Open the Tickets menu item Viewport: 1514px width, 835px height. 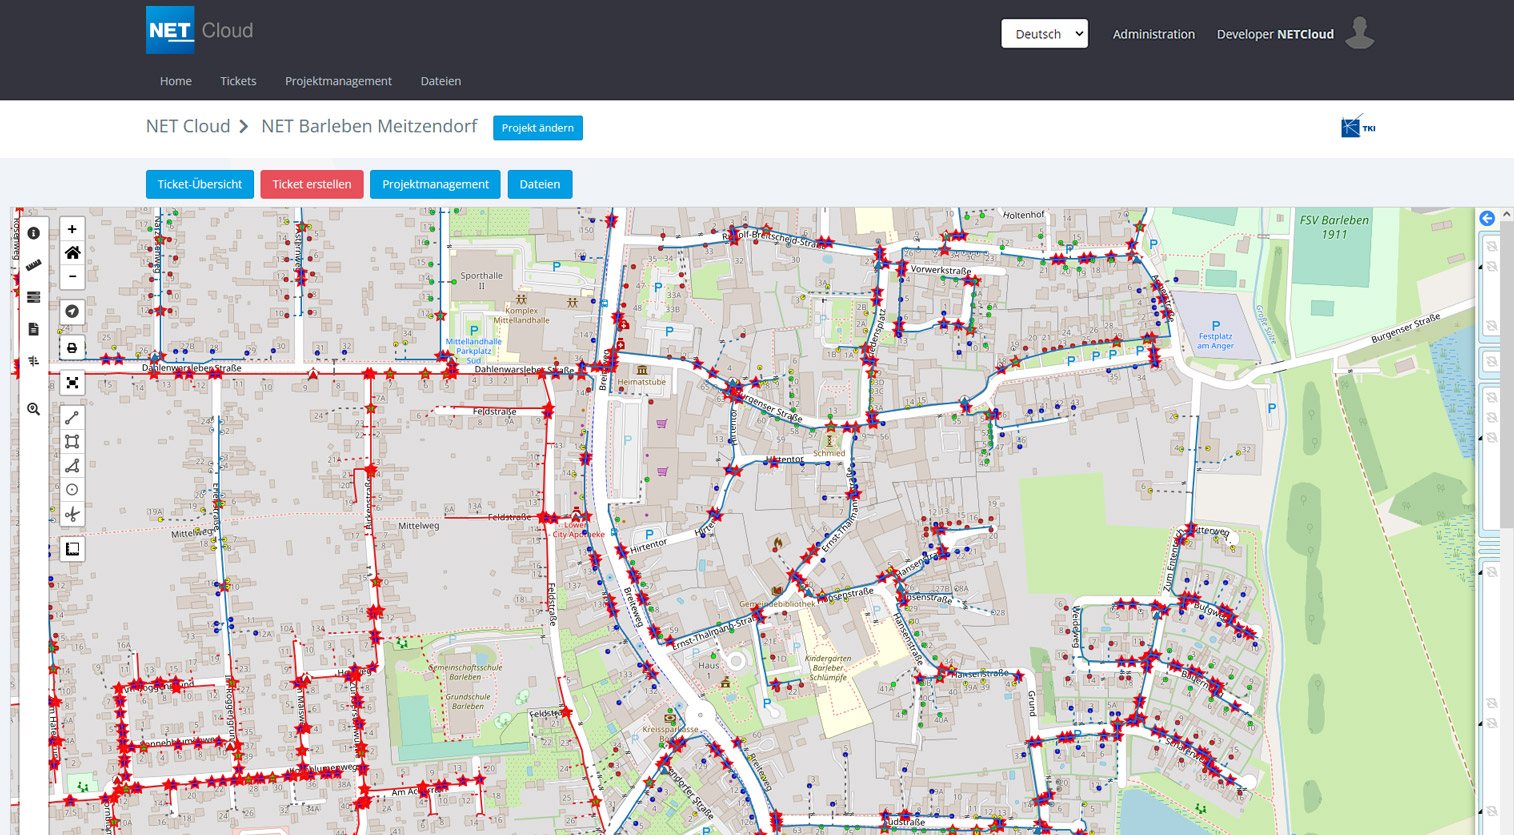coord(238,81)
